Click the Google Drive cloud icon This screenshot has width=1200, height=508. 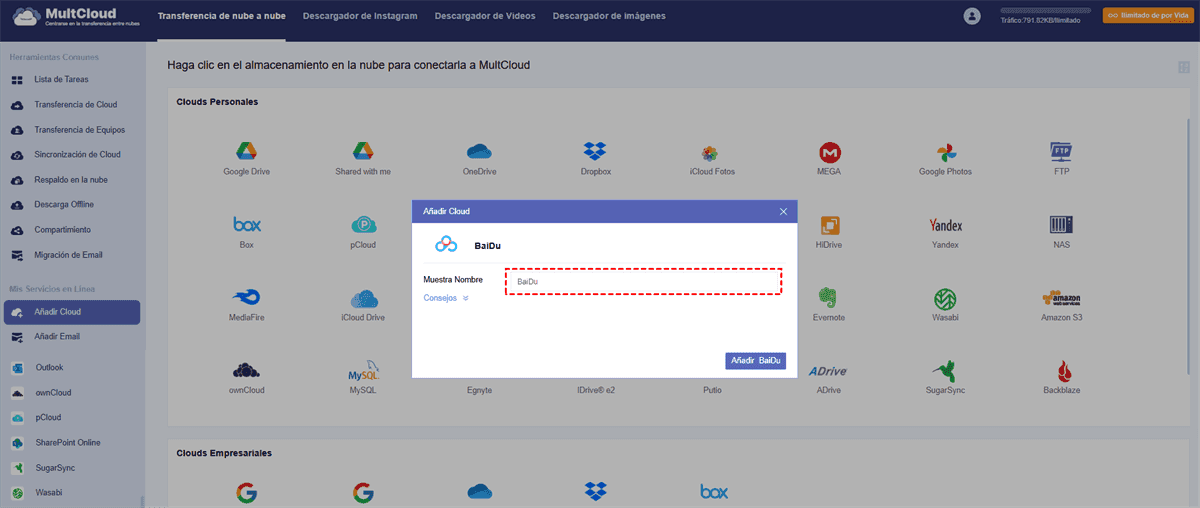[246, 152]
